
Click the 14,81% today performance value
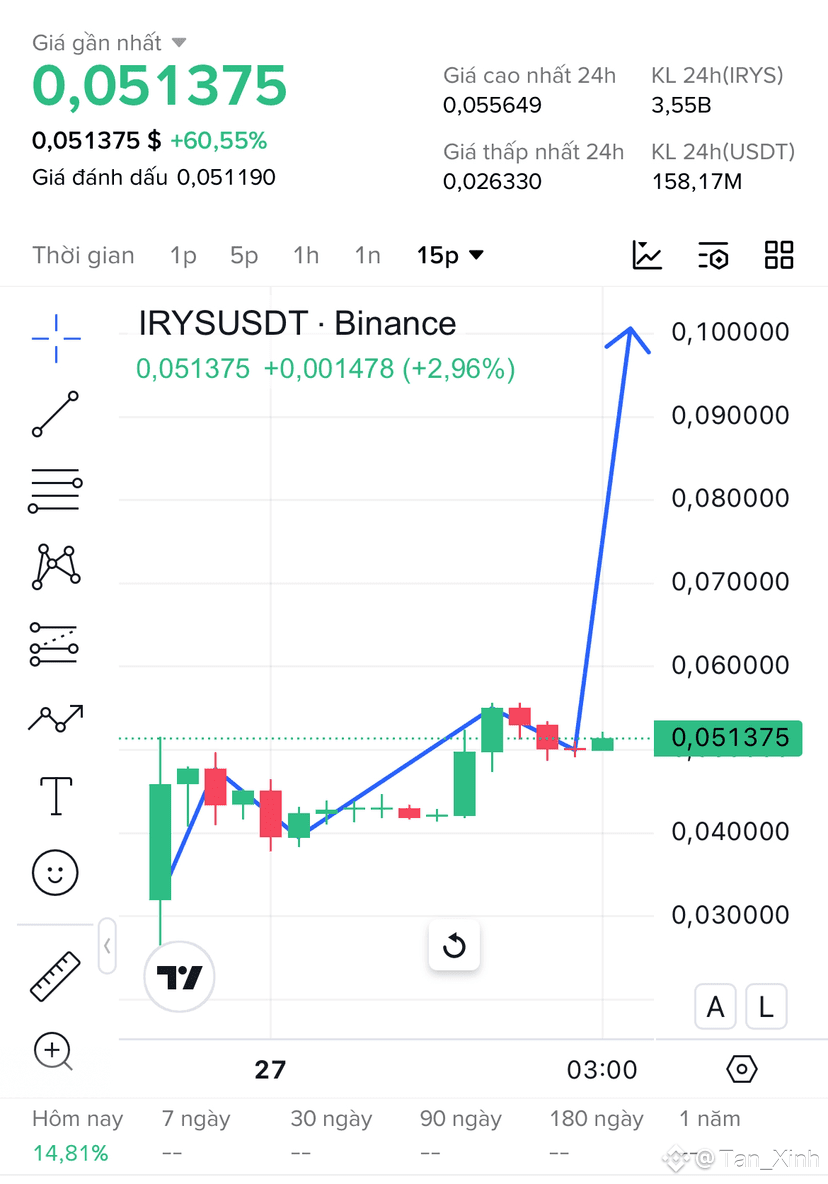[x=70, y=1153]
